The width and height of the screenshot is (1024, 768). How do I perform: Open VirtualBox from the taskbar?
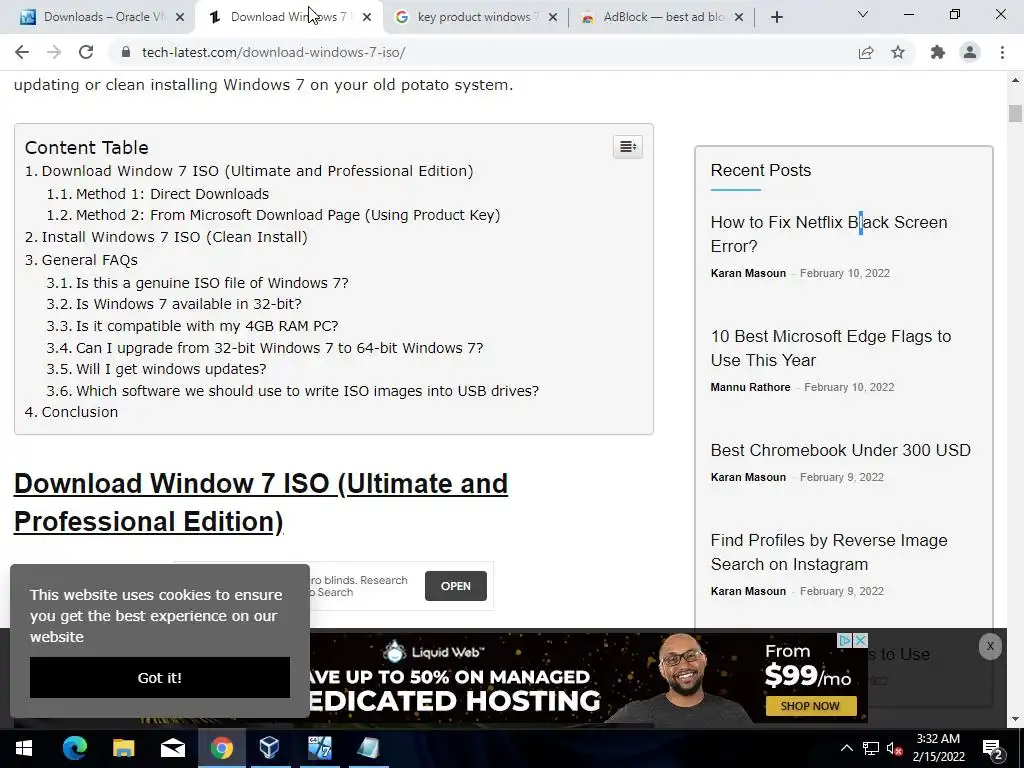tap(270, 748)
